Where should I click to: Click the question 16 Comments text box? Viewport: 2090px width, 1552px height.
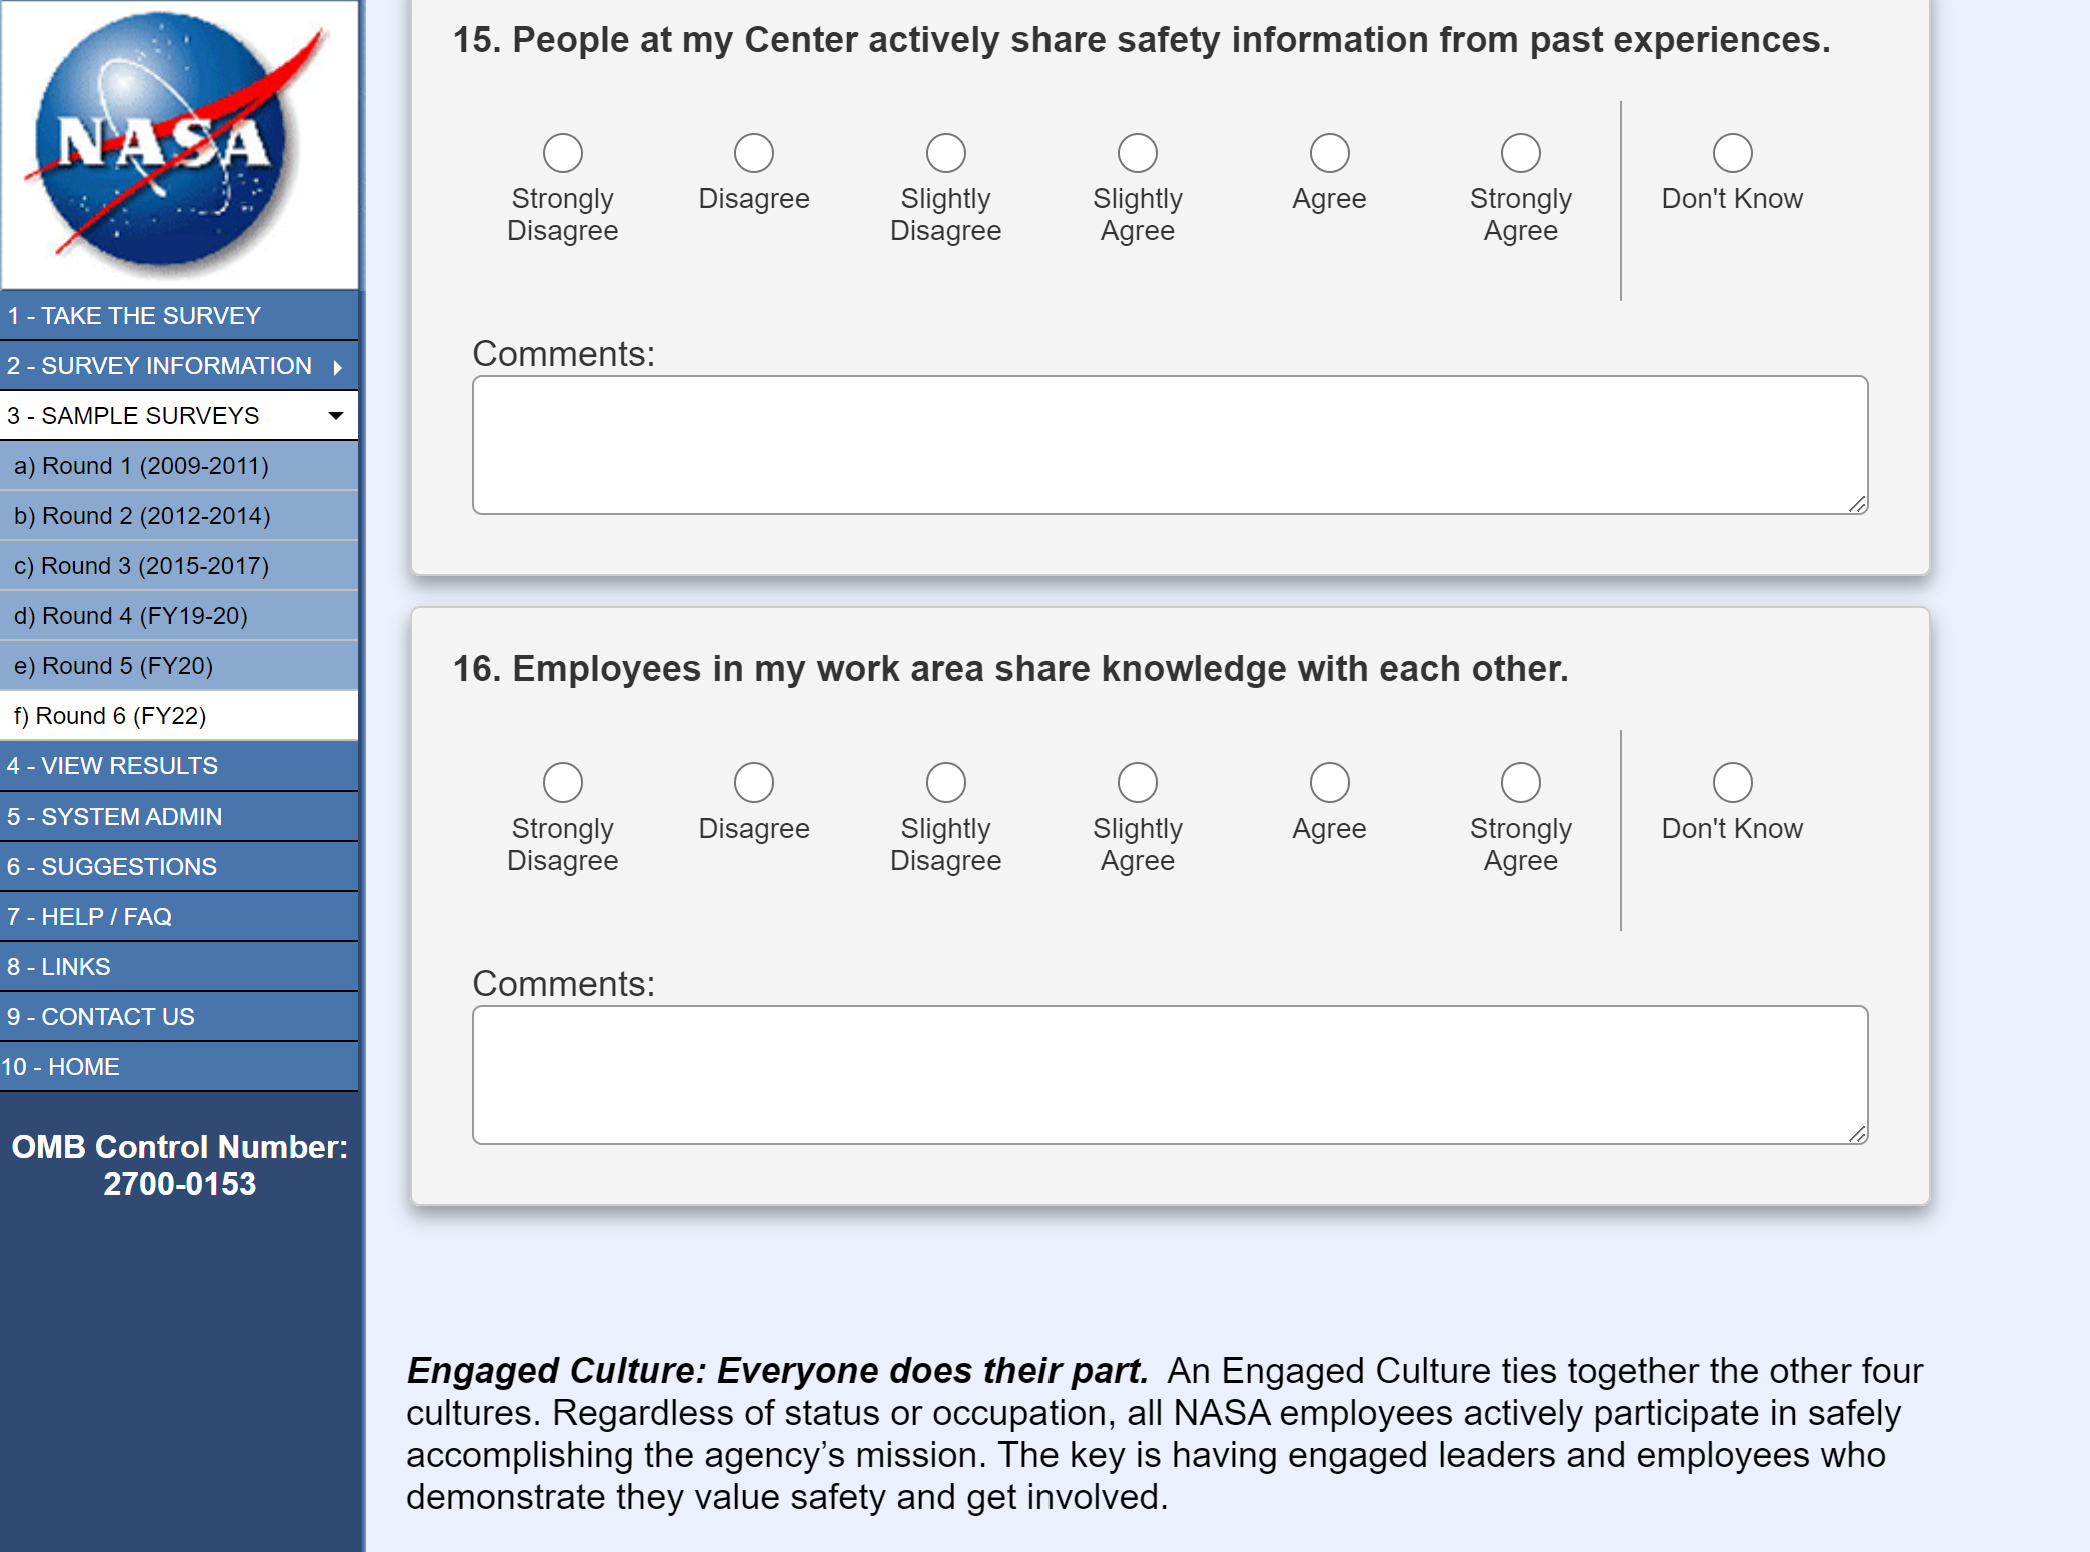1169,1075
